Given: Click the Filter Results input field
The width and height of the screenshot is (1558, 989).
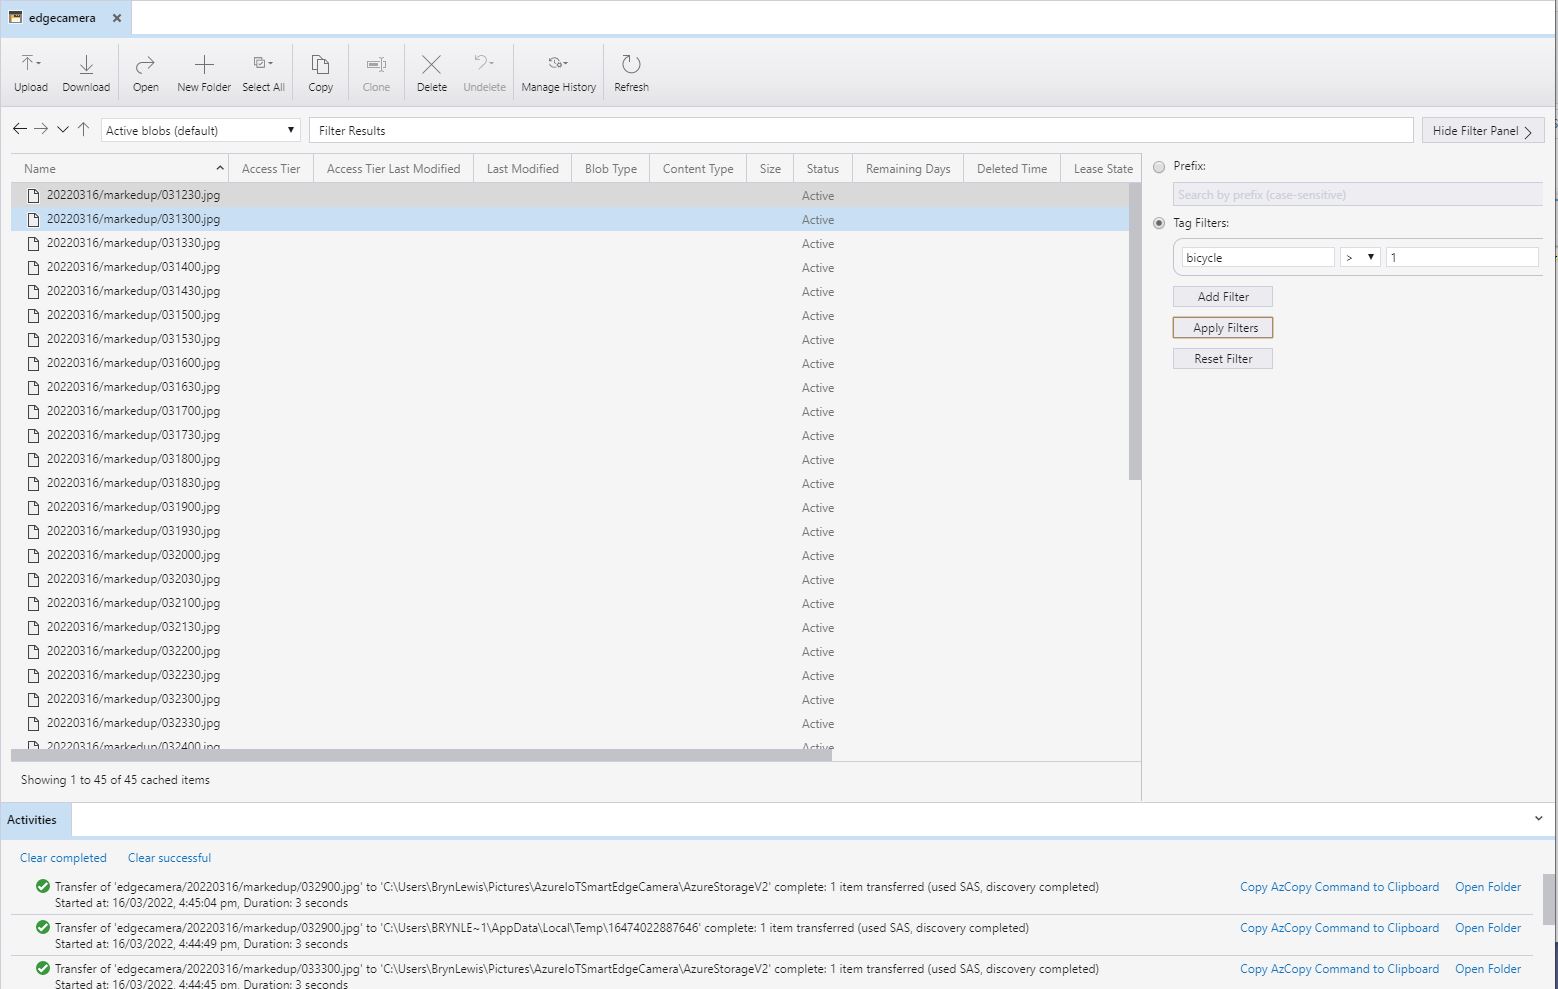Looking at the screenshot, I should pyautogui.click(x=860, y=131).
